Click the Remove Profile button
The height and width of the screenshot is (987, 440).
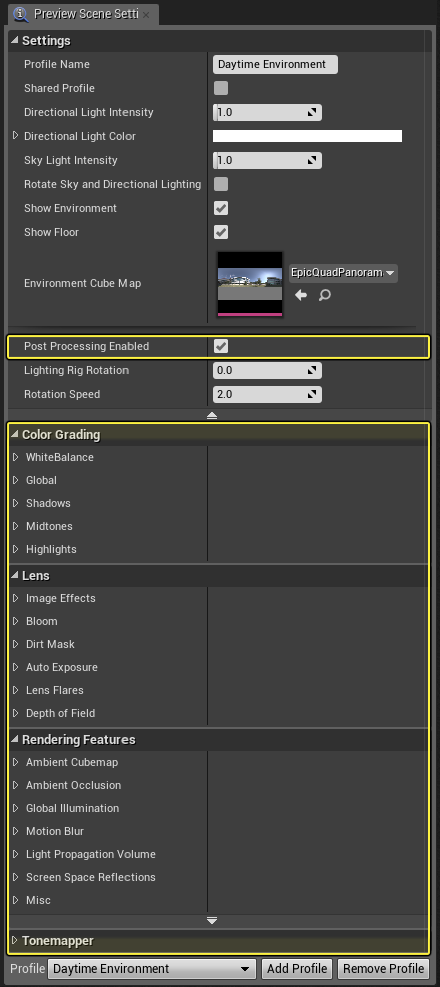(383, 969)
